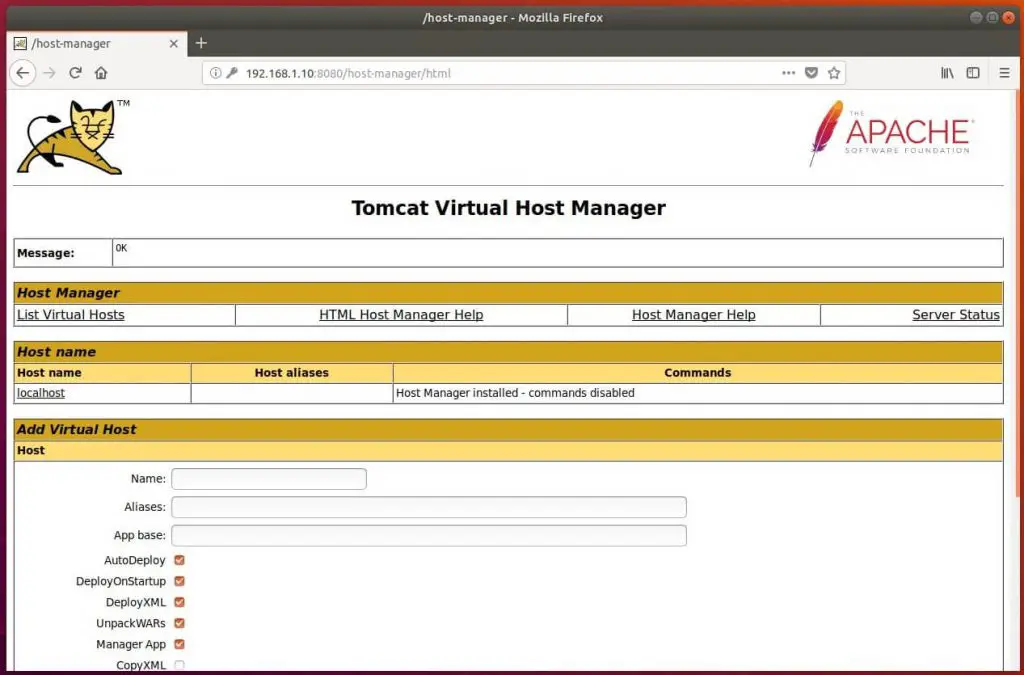1024x675 pixels.
Task: Uncheck the DeployXML checkbox
Action: pos(180,602)
